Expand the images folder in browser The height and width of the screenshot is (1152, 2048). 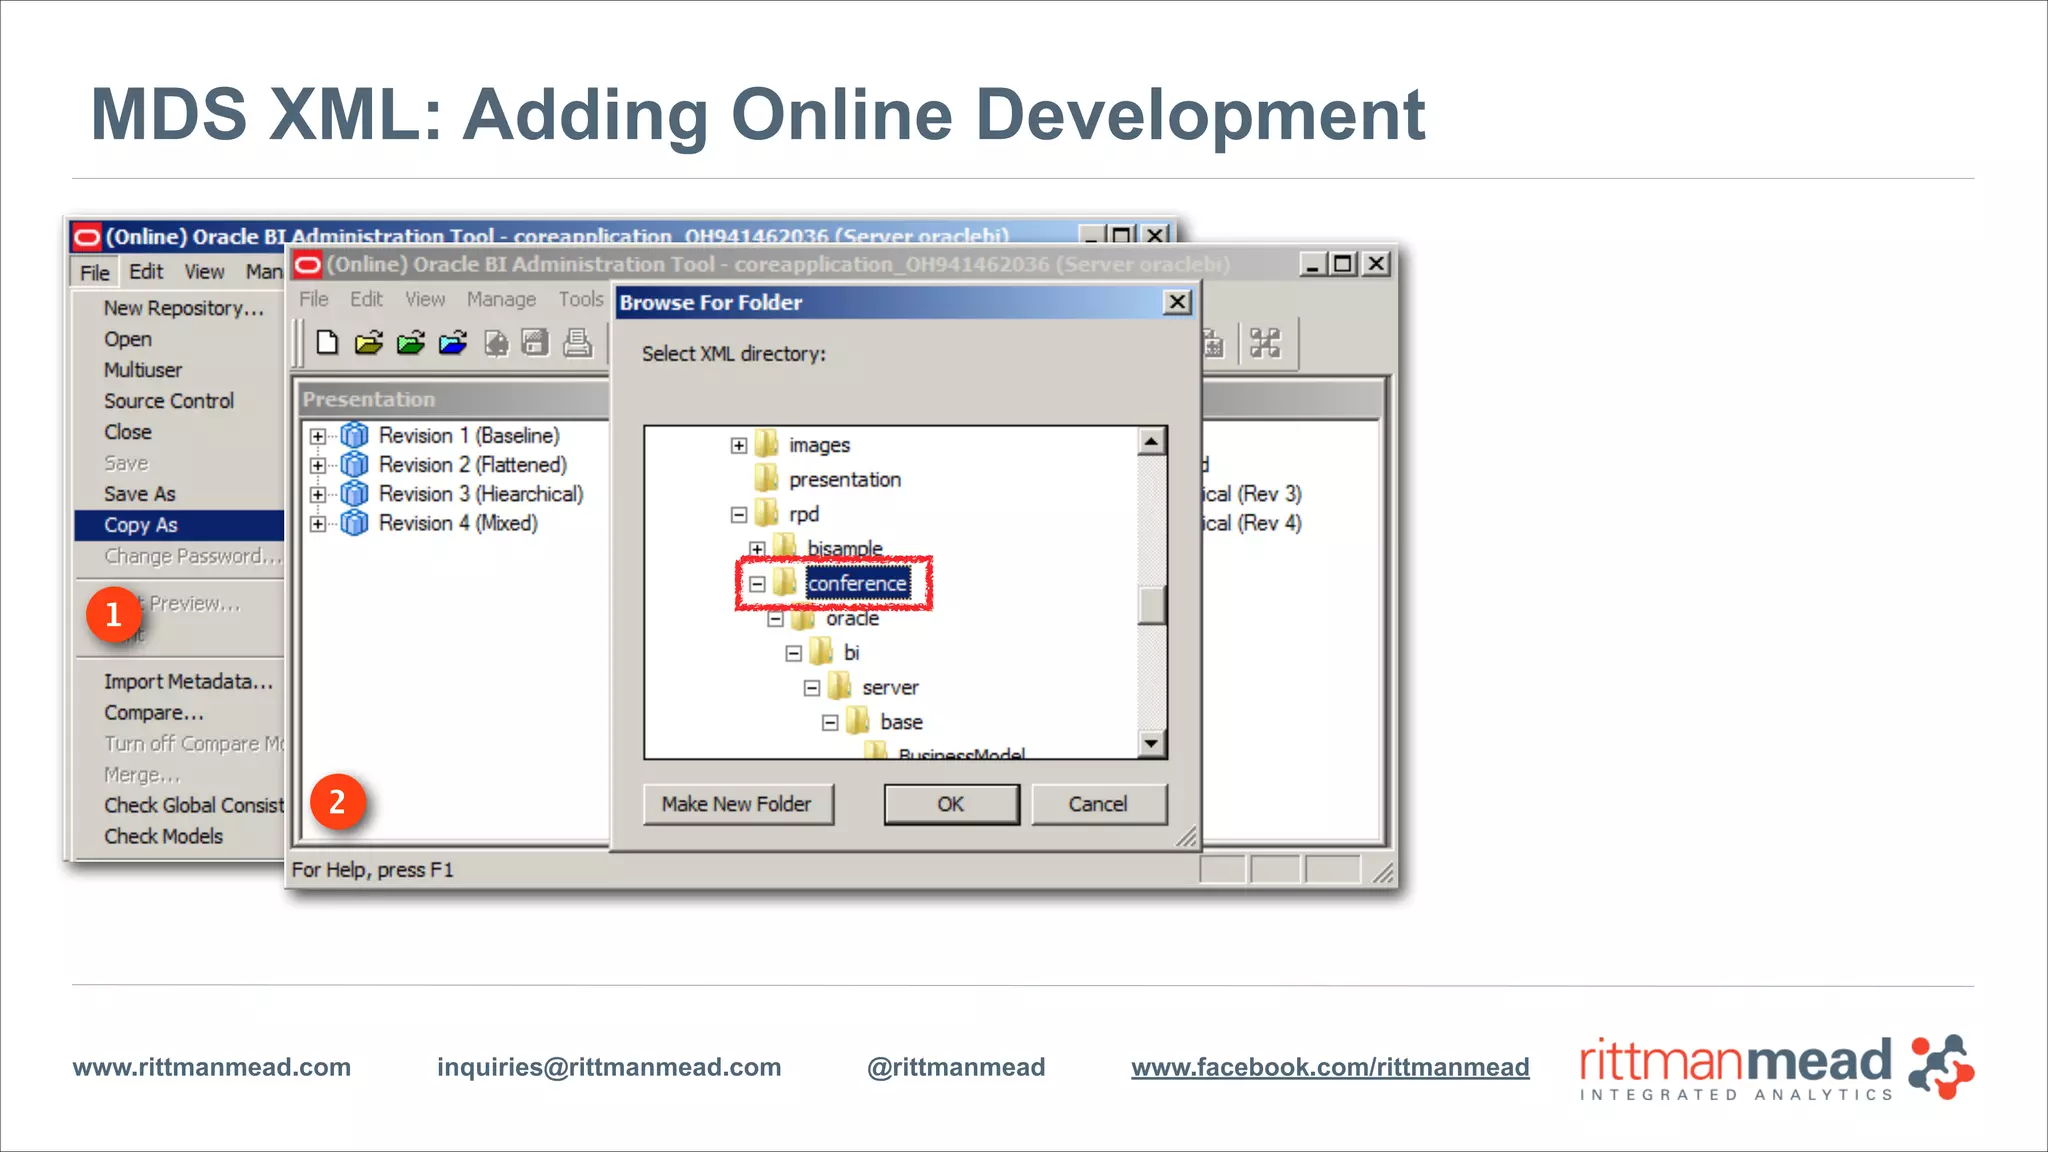(739, 445)
